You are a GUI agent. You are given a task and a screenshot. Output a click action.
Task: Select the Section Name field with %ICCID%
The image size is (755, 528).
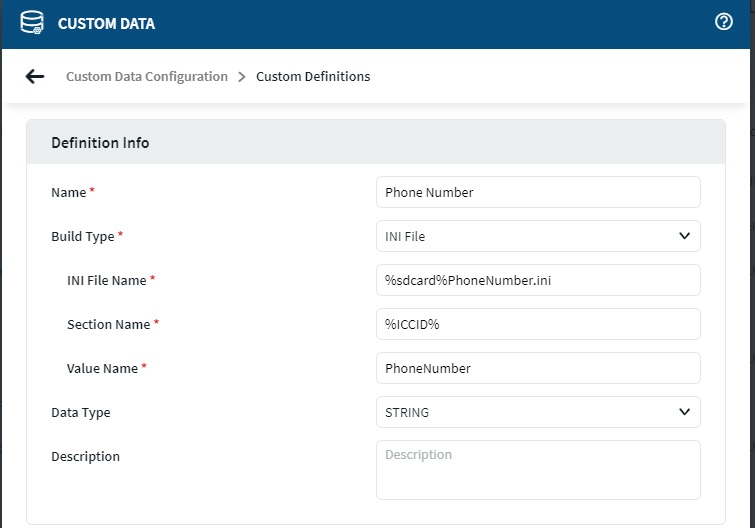pyautogui.click(x=538, y=324)
